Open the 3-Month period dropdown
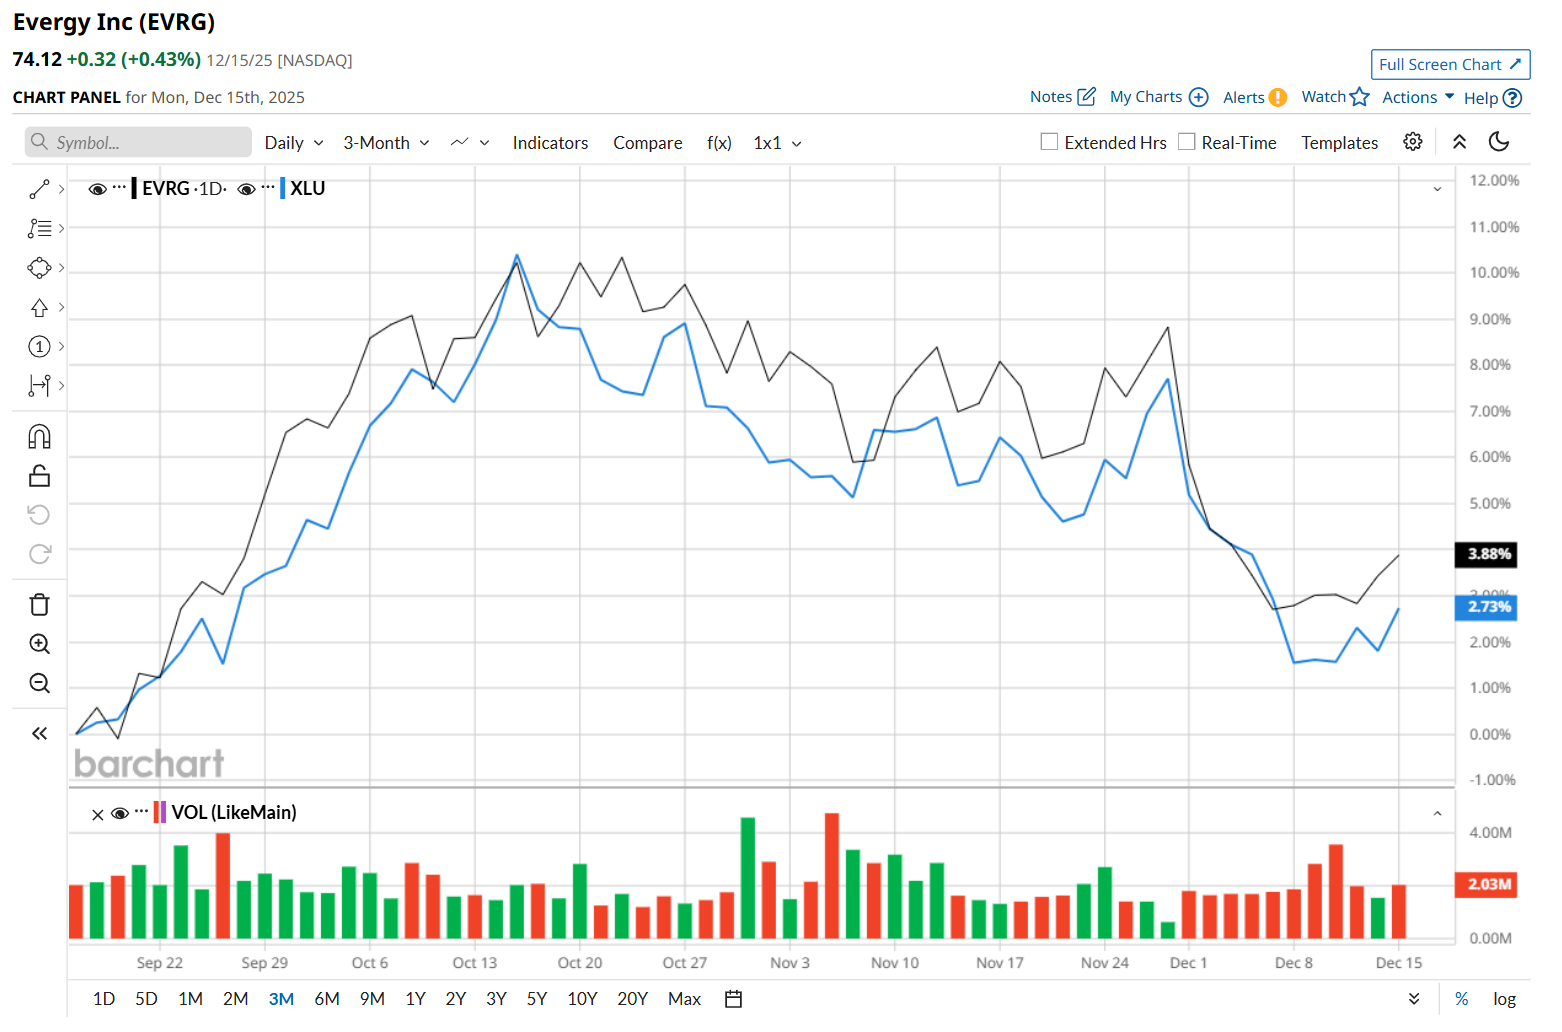Screen dimensions: 1562x1032 [386, 143]
